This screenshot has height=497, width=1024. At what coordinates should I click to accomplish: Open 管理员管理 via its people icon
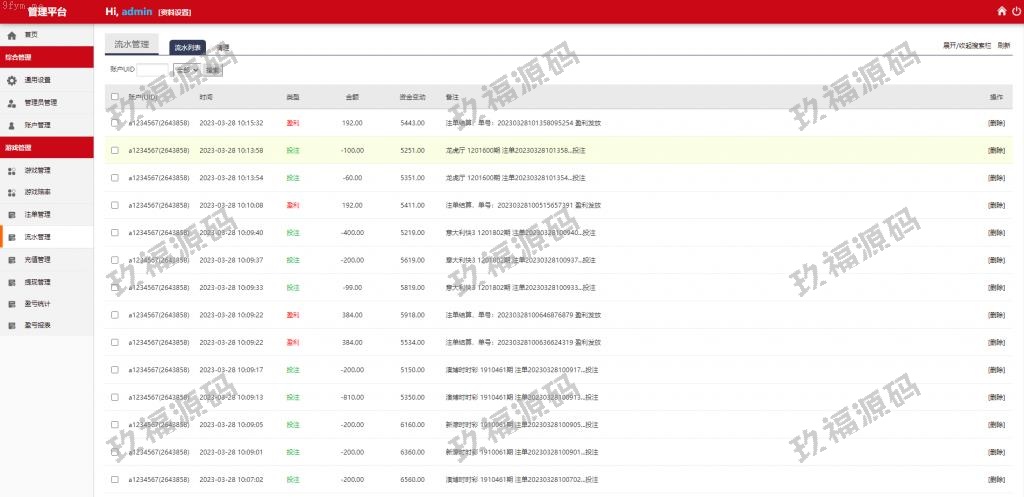click(x=12, y=103)
